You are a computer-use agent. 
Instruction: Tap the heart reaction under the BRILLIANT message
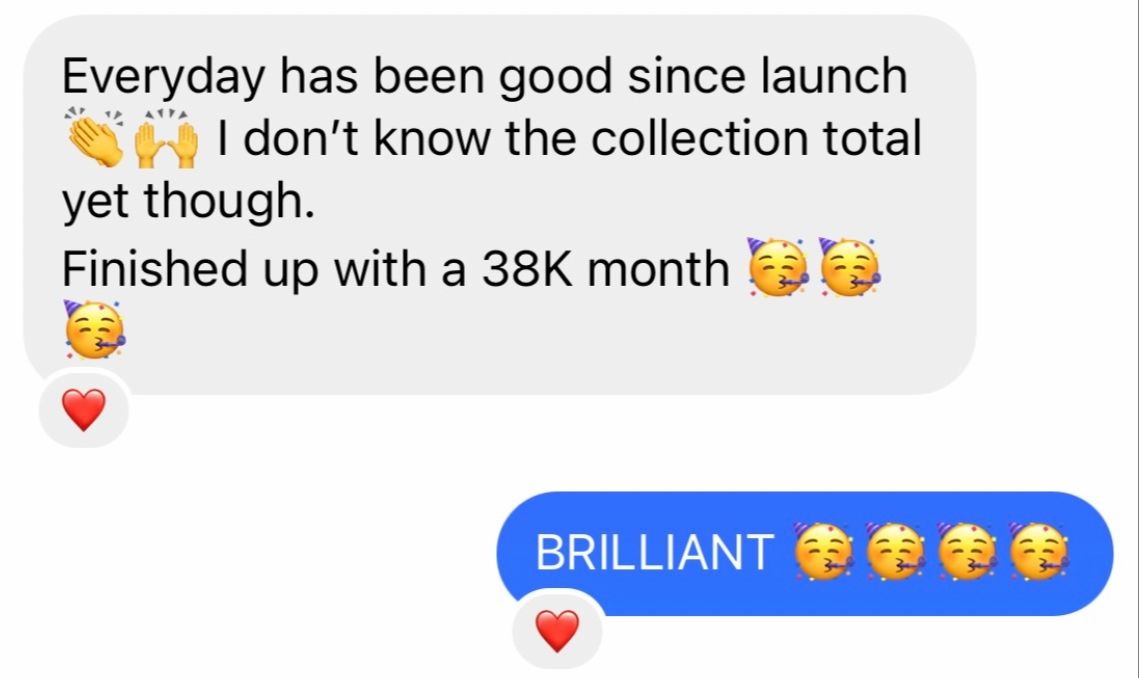557,631
